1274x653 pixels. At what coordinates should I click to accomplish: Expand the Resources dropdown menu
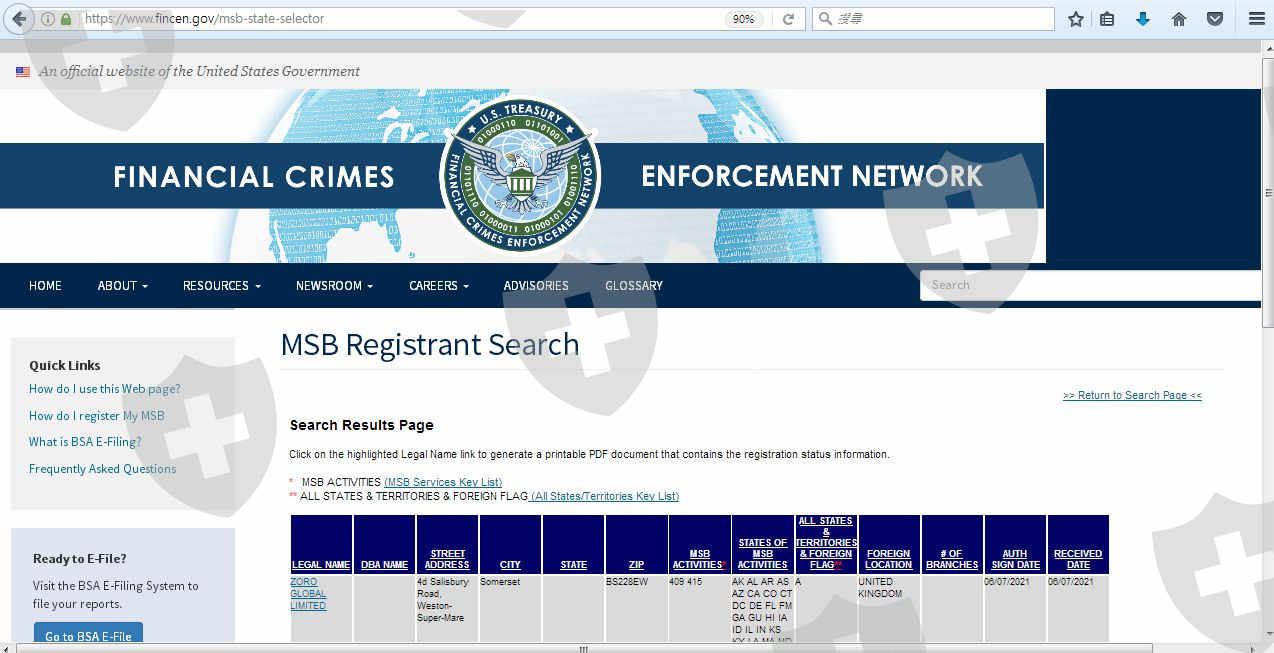[221, 286]
